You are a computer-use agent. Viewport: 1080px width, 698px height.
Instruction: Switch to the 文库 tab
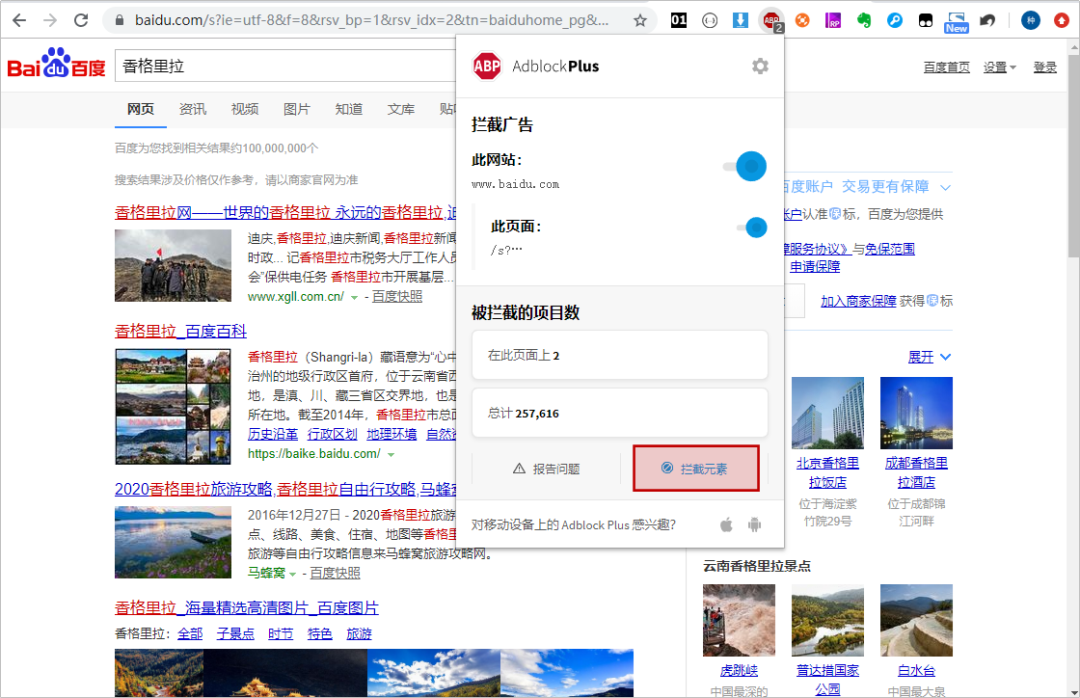[x=401, y=109]
